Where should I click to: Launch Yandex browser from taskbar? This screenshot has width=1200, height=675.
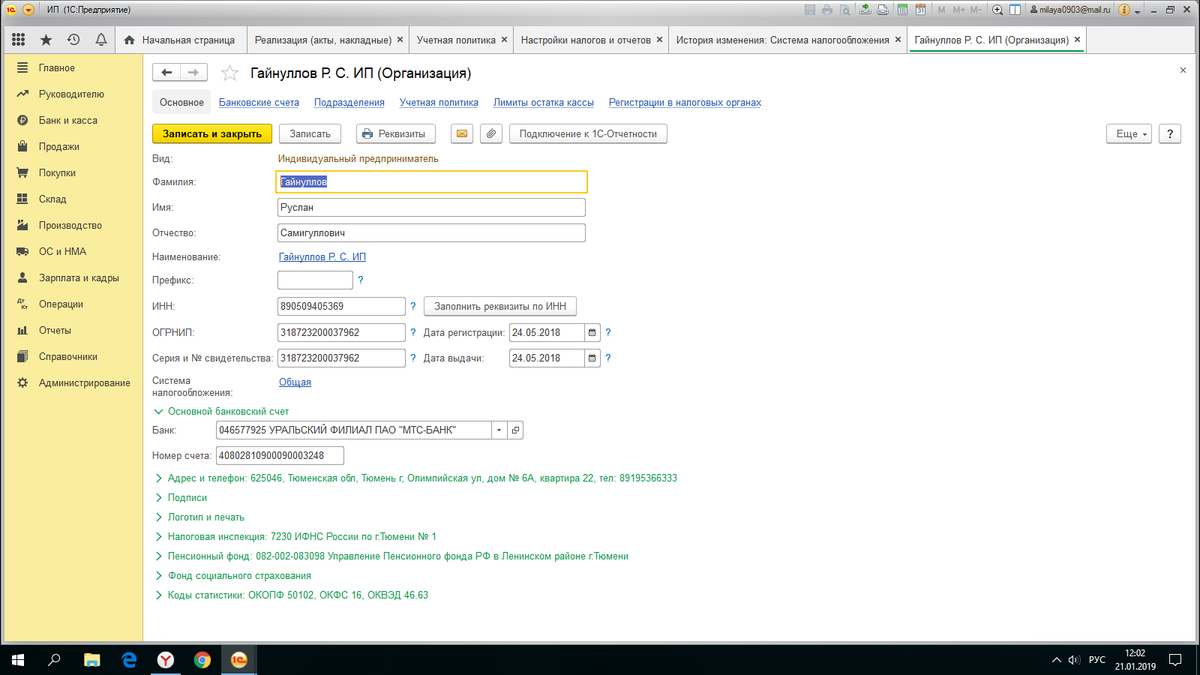165,660
